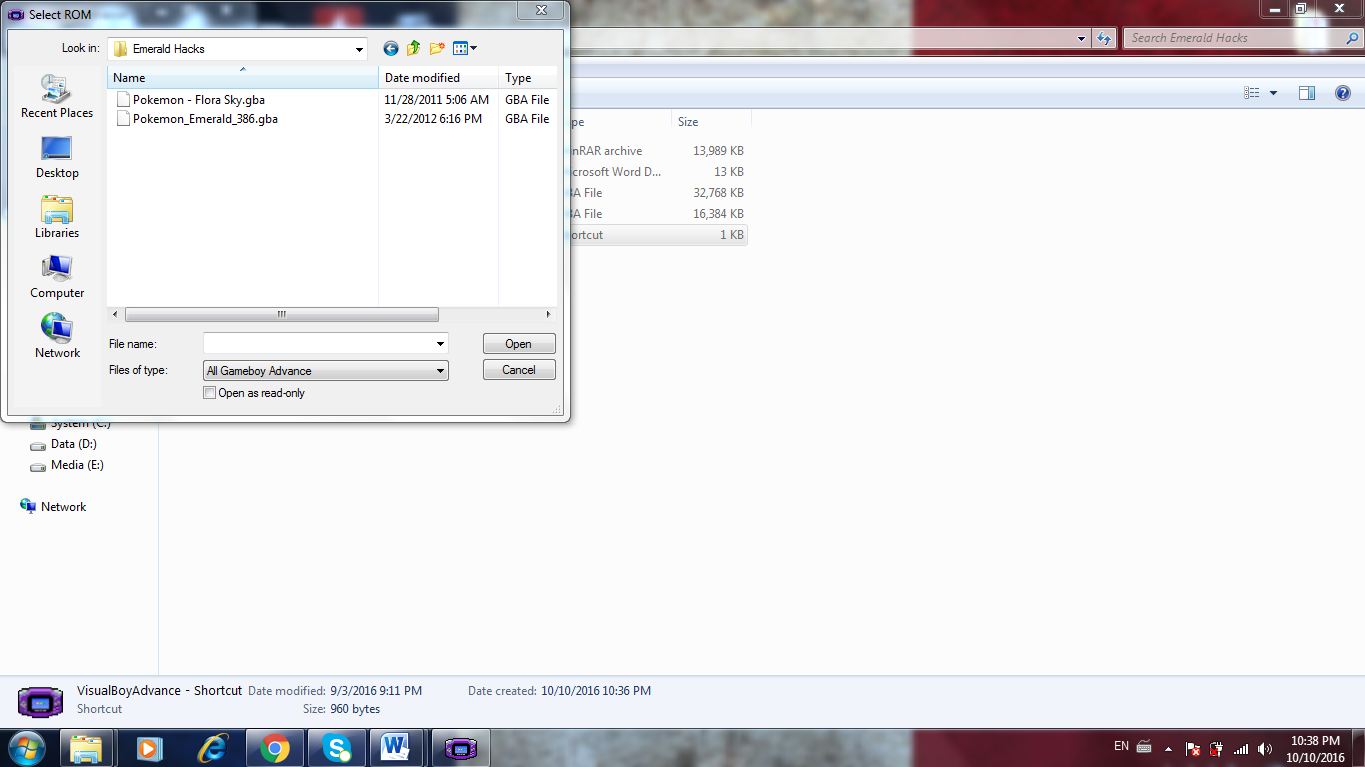Create a new folder with dialog toolbar icon
The image size is (1365, 767).
(437, 48)
